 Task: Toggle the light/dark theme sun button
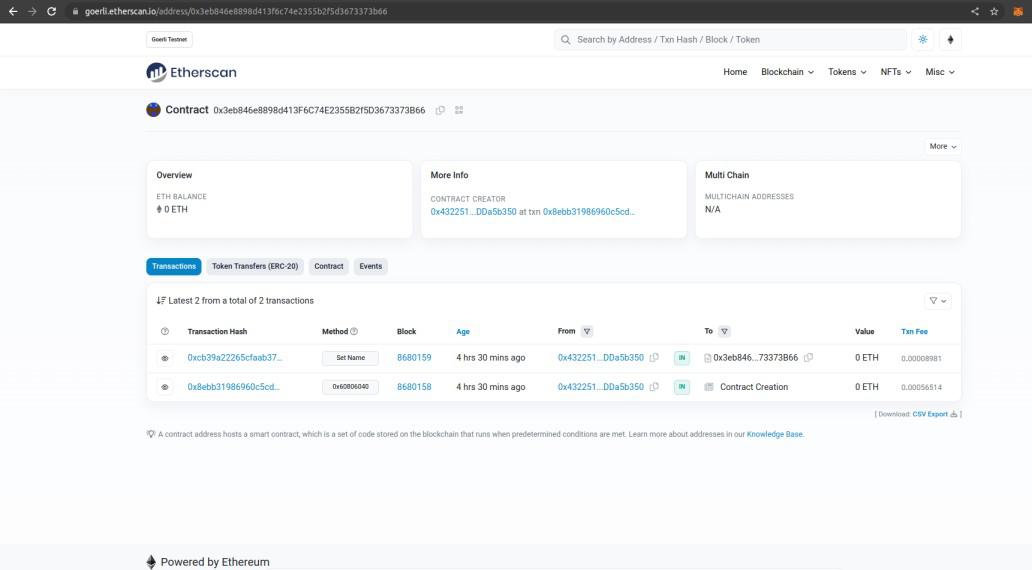pyautogui.click(x=922, y=40)
